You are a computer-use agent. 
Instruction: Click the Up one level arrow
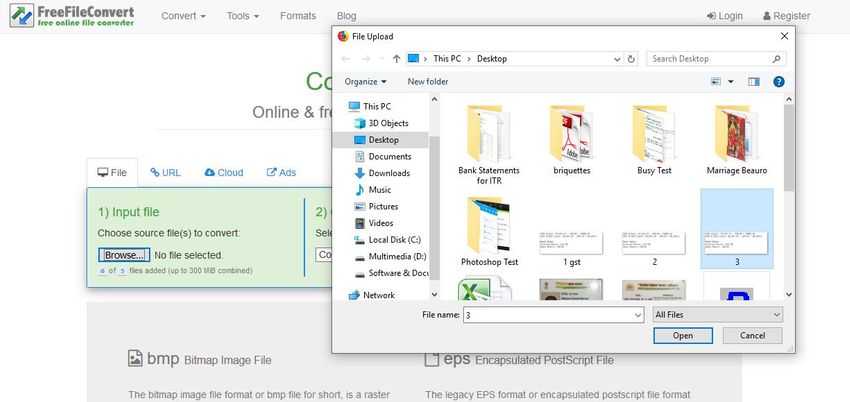pos(397,59)
